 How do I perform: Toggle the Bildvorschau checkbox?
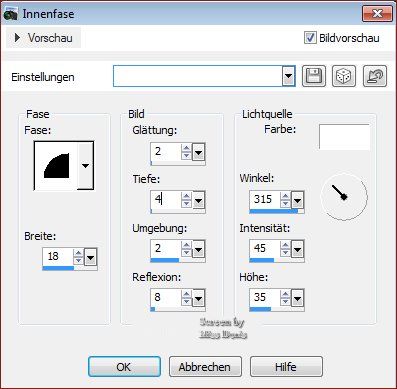pos(310,38)
